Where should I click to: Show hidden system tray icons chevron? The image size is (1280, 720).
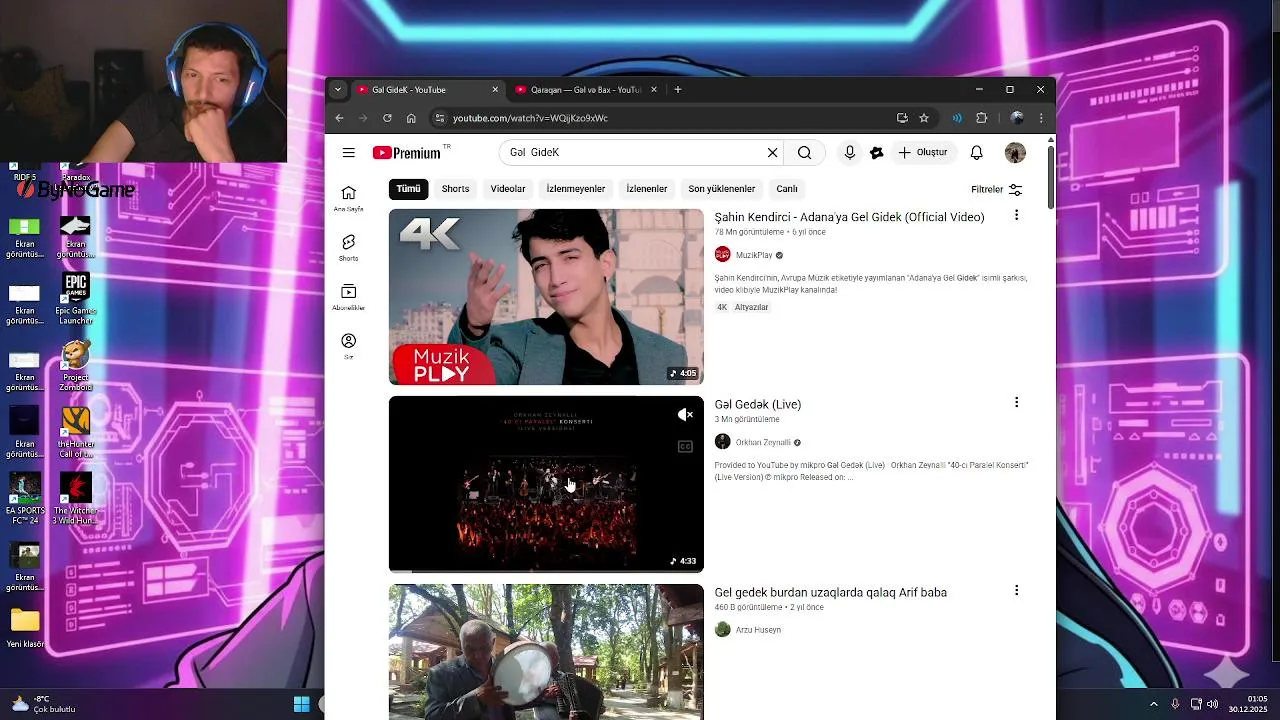point(1153,704)
